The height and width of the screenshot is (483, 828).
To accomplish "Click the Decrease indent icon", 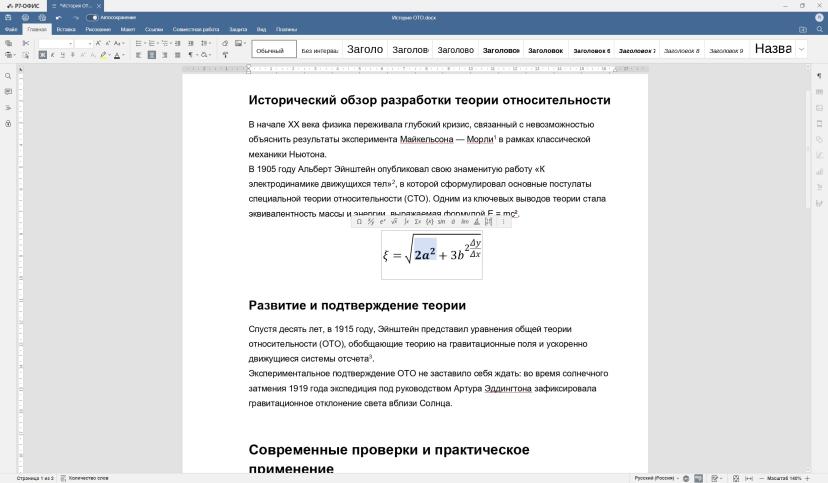I will tap(178, 43).
